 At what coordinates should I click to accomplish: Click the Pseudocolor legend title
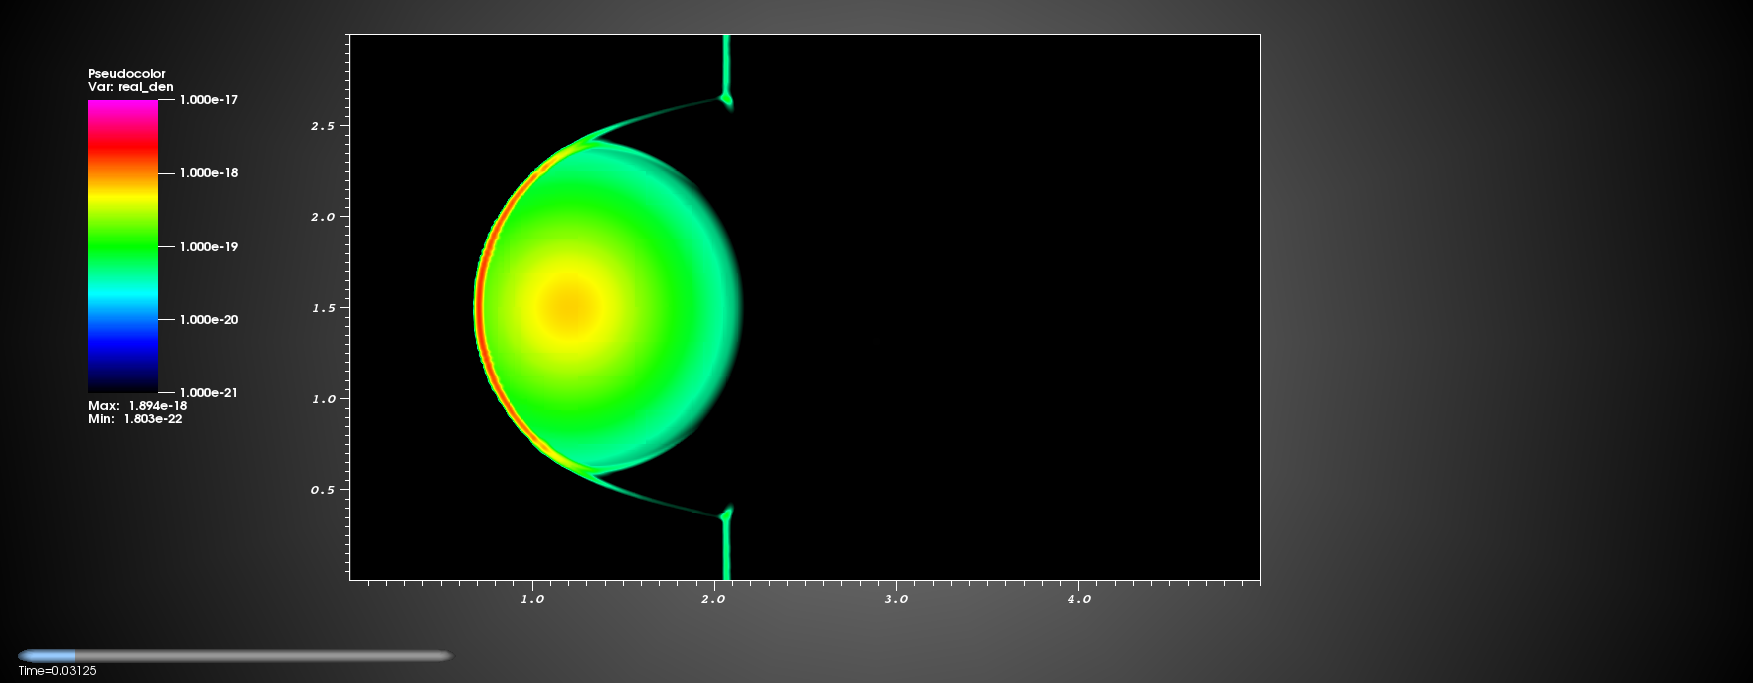pos(127,74)
